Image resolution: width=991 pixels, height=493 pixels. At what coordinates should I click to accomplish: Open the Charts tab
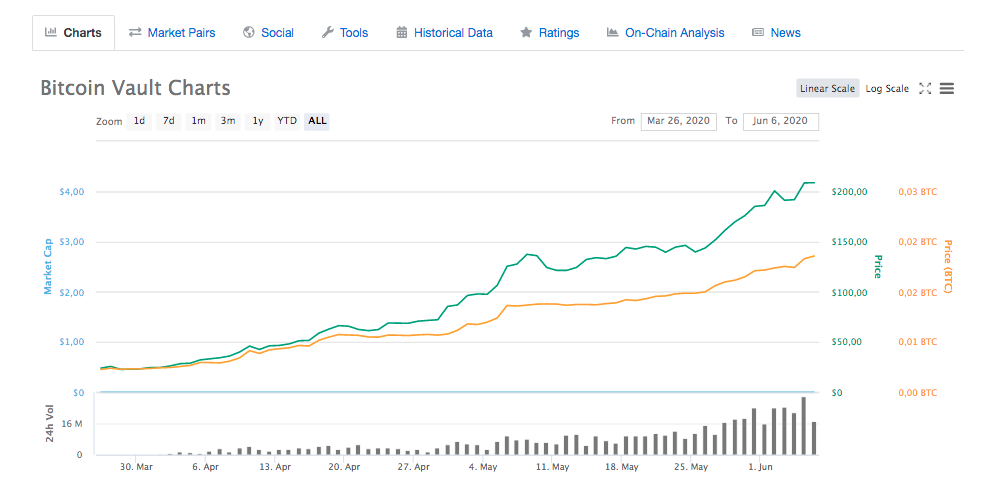73,33
